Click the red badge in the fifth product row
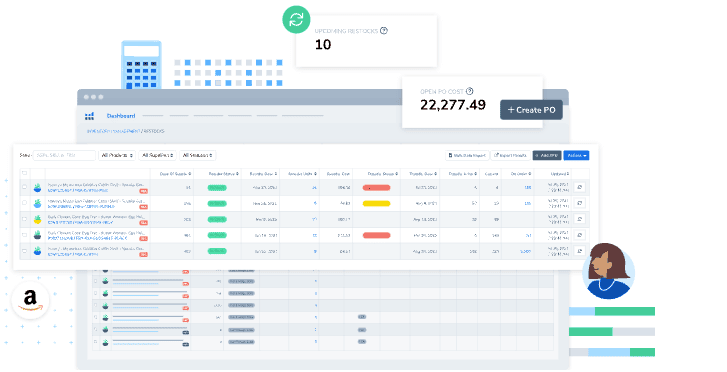Screen dimensions: 727x372 click(144, 255)
